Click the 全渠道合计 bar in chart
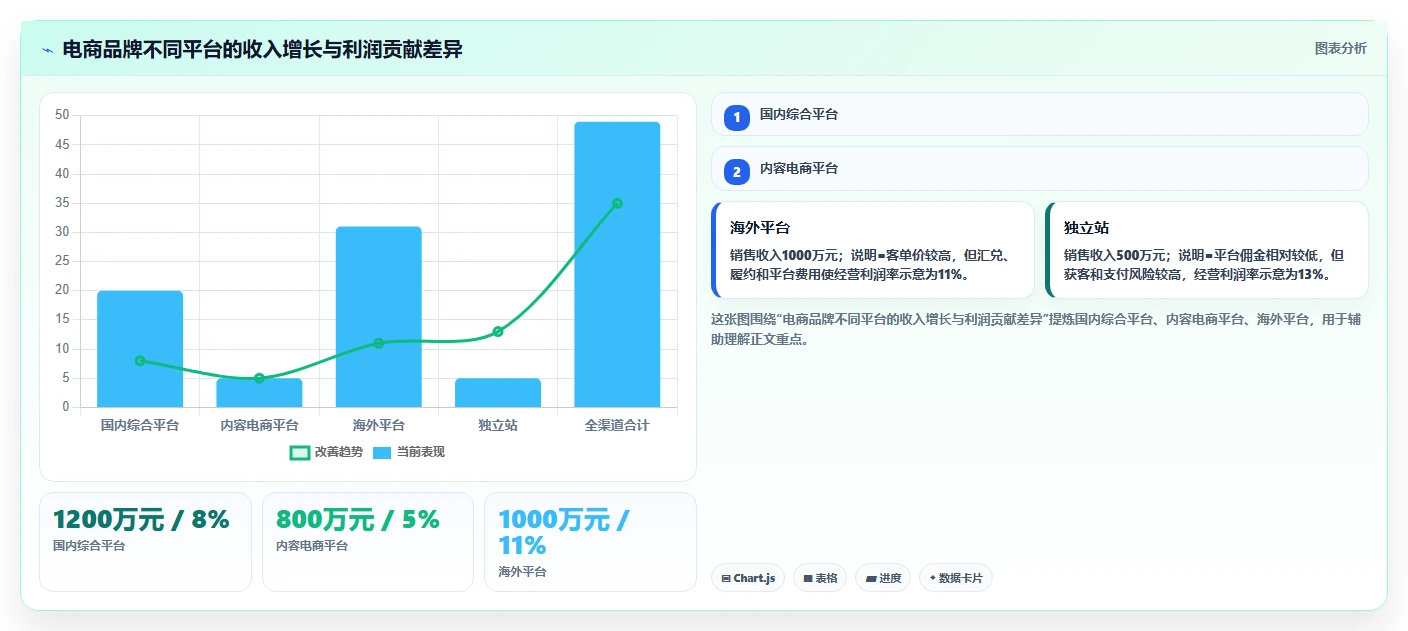1408x631 pixels. click(617, 264)
